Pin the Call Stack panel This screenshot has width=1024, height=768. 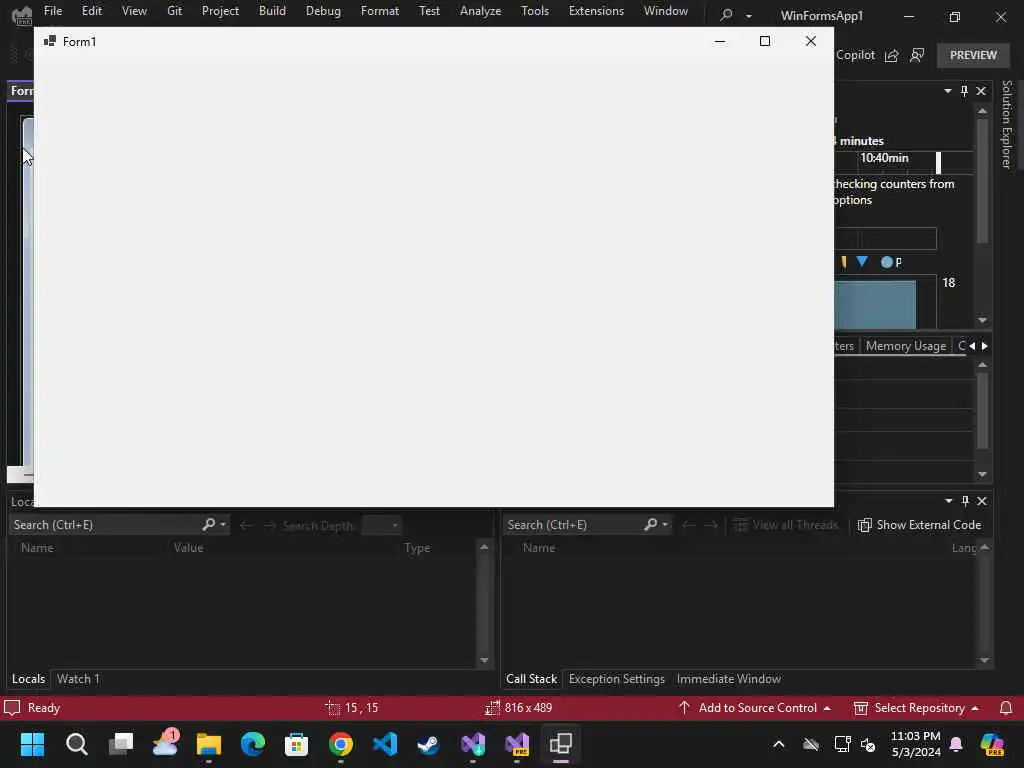(x=965, y=501)
